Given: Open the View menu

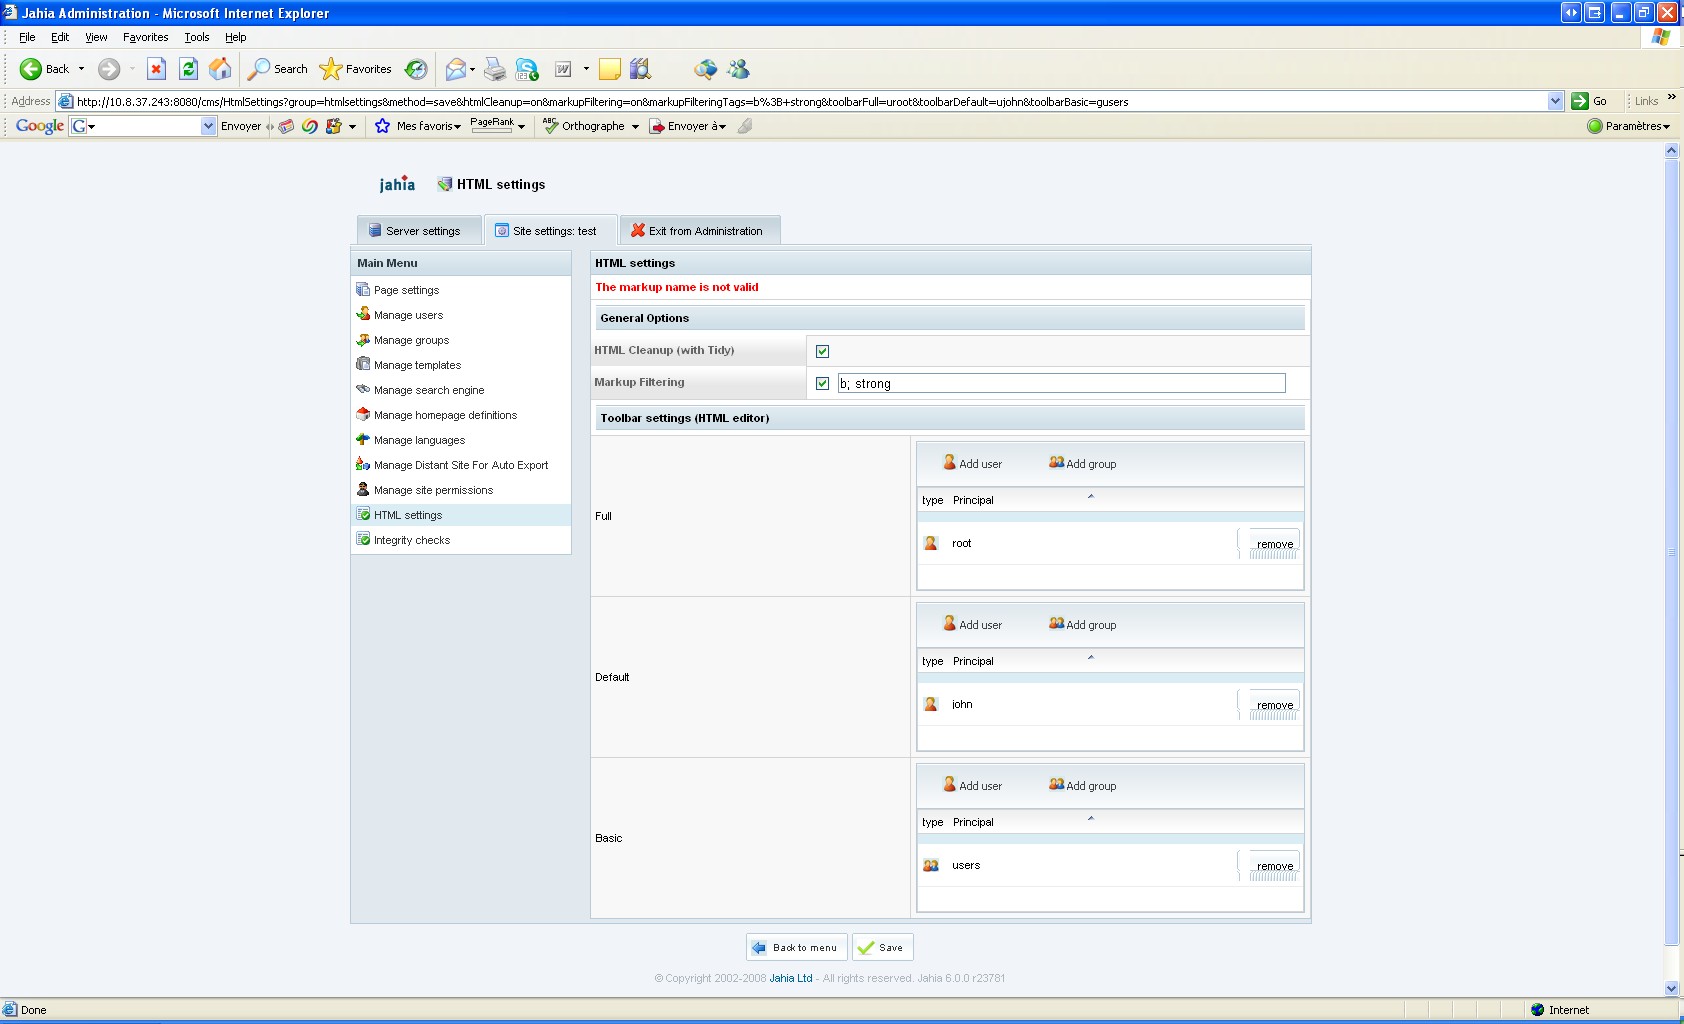Looking at the screenshot, I should [x=96, y=37].
